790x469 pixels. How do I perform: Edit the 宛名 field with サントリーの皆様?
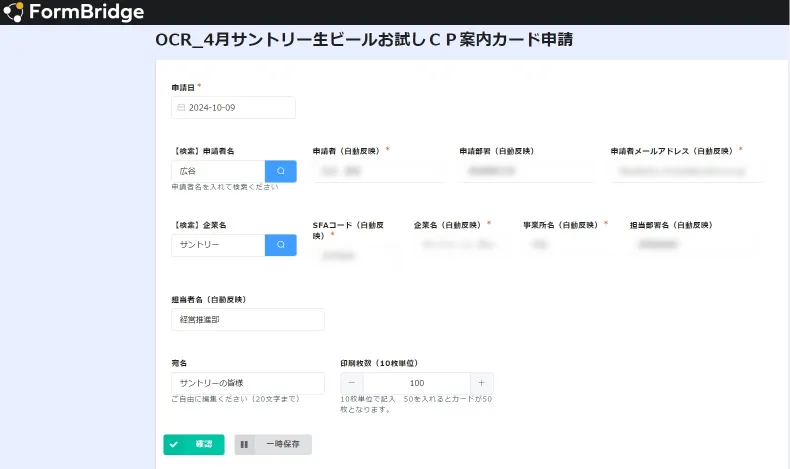(x=247, y=383)
